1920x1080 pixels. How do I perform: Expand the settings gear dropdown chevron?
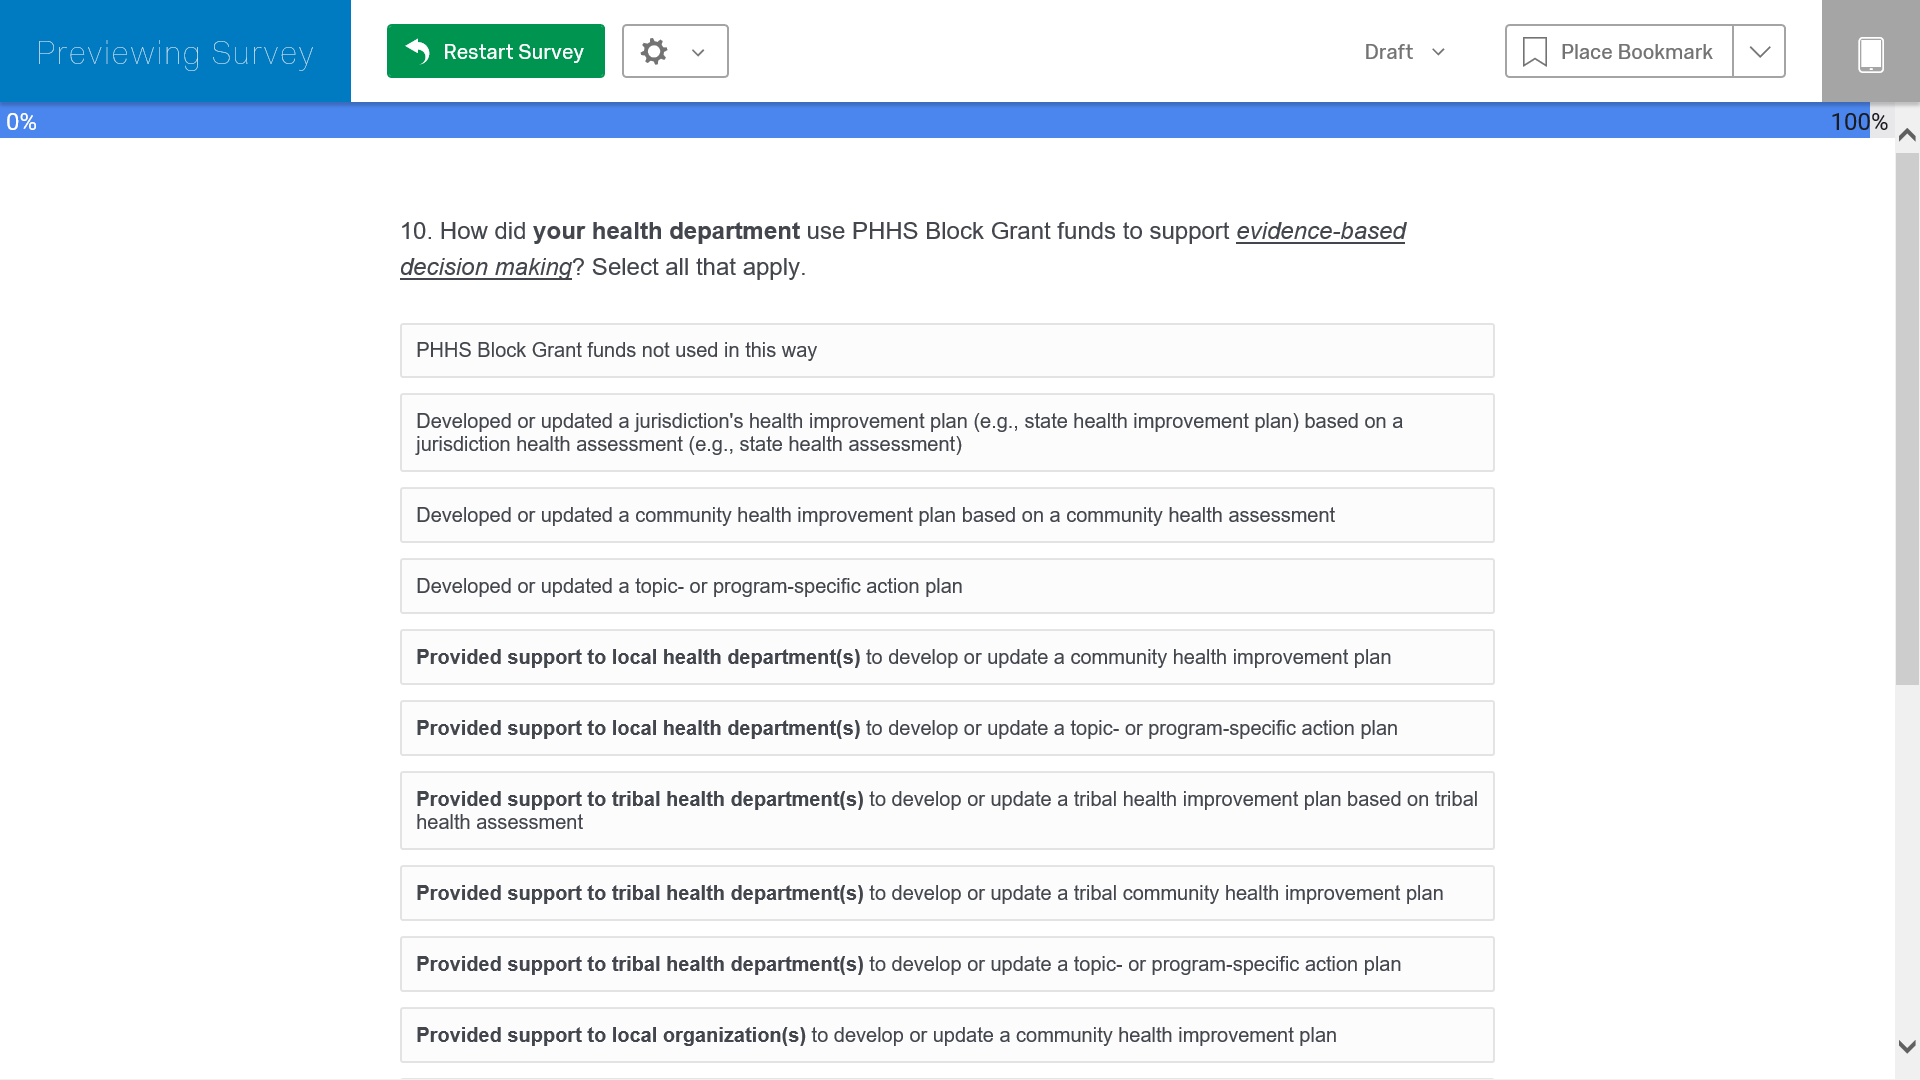coord(698,53)
